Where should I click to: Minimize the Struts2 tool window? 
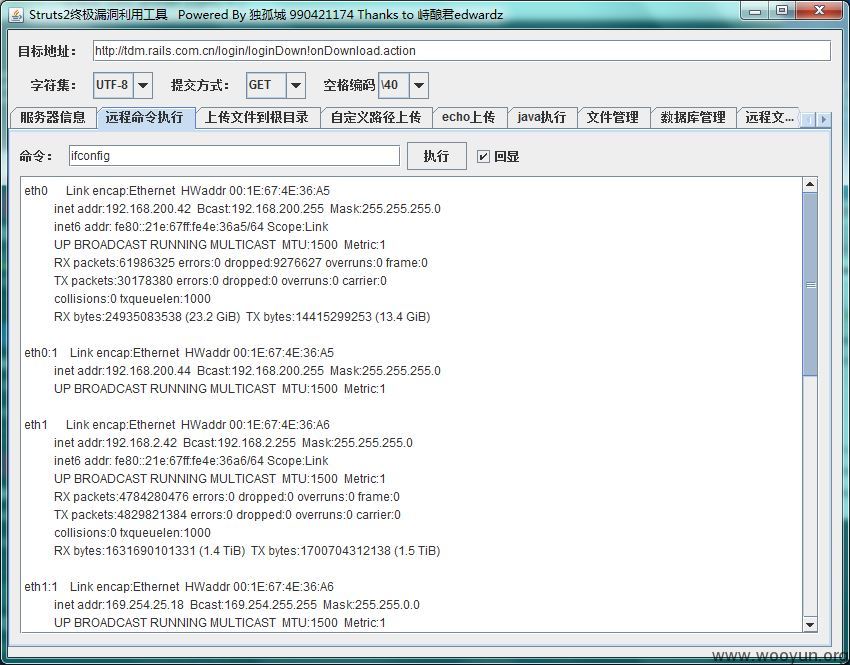(756, 11)
